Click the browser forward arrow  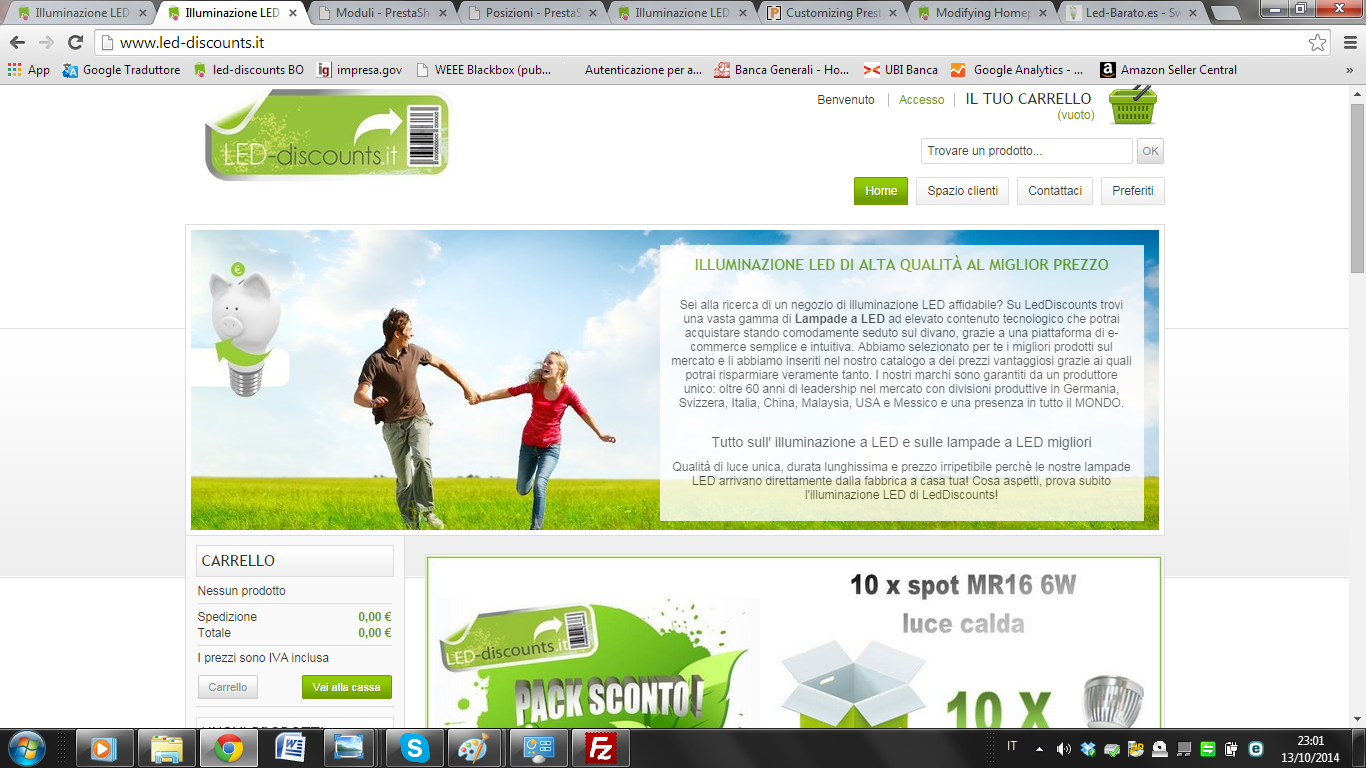[46, 43]
